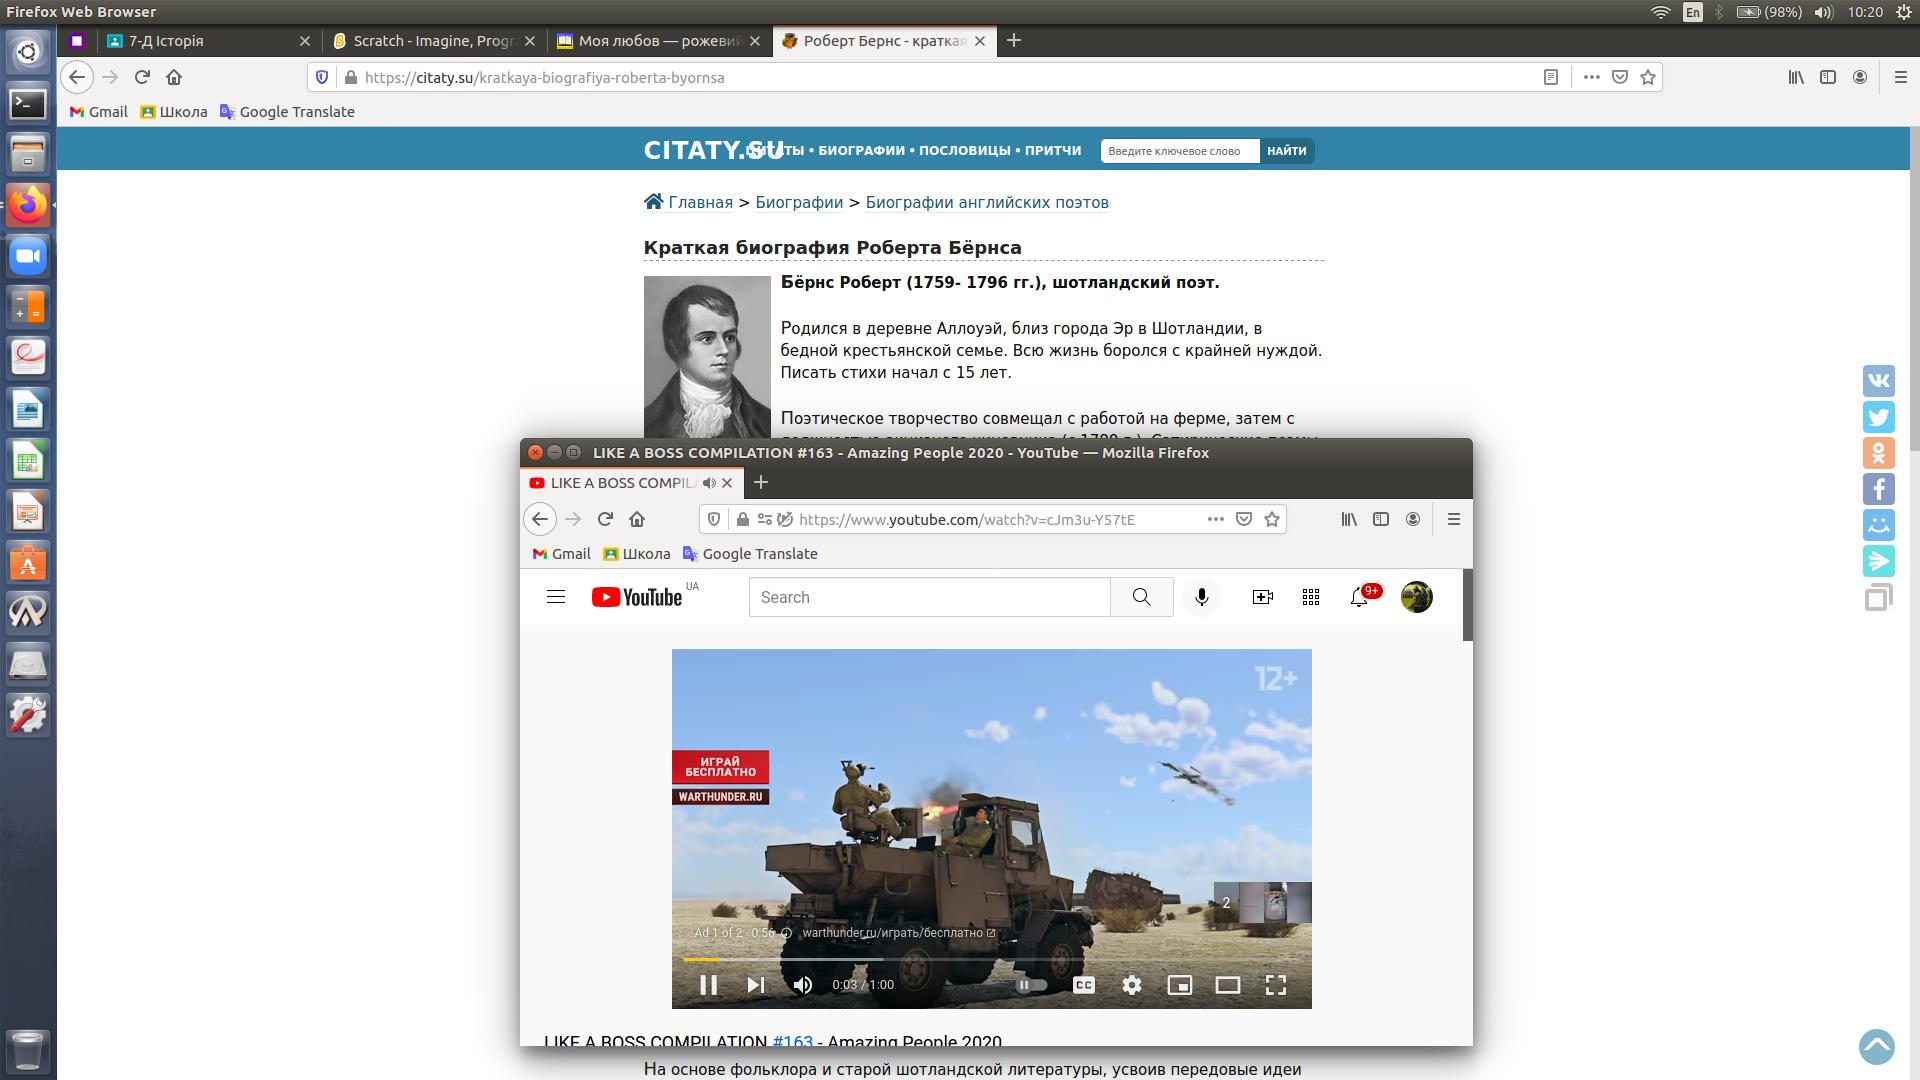Switch to theater mode
This screenshot has width=1920, height=1080.
[x=1227, y=985]
